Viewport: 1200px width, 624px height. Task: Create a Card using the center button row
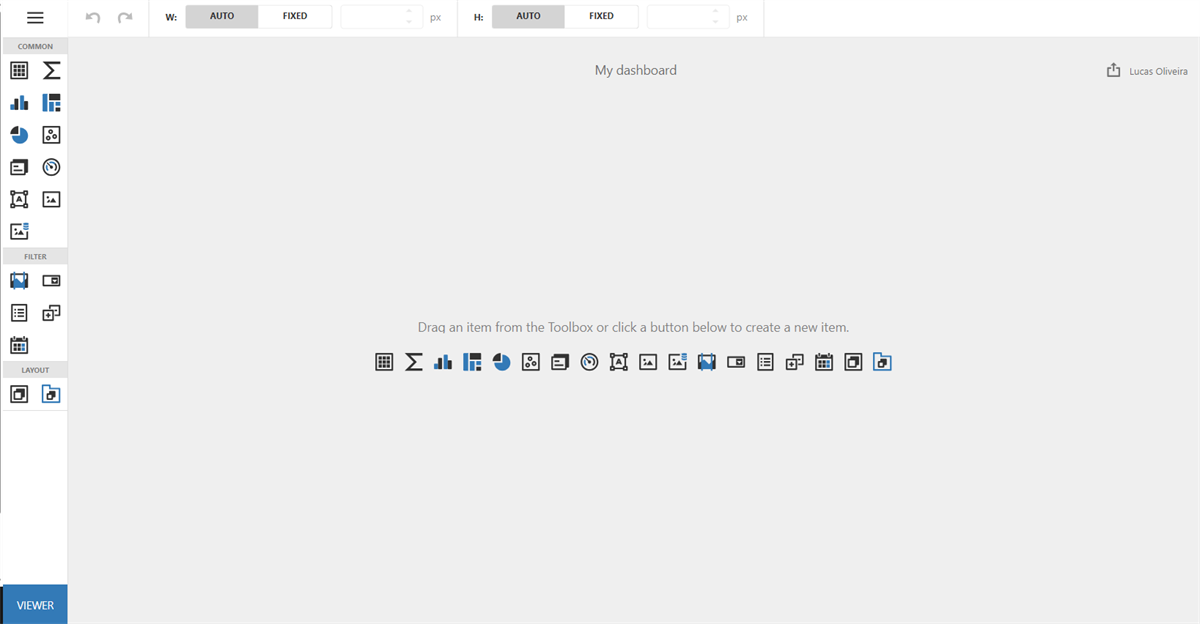560,362
